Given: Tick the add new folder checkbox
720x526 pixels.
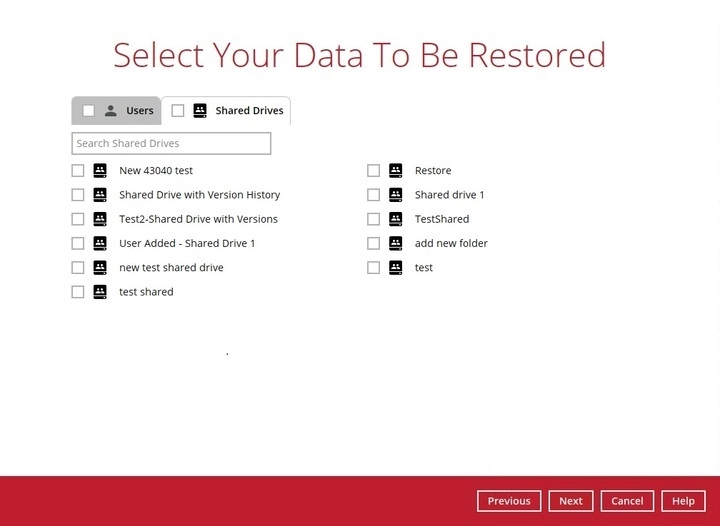Looking at the screenshot, I should tap(373, 244).
